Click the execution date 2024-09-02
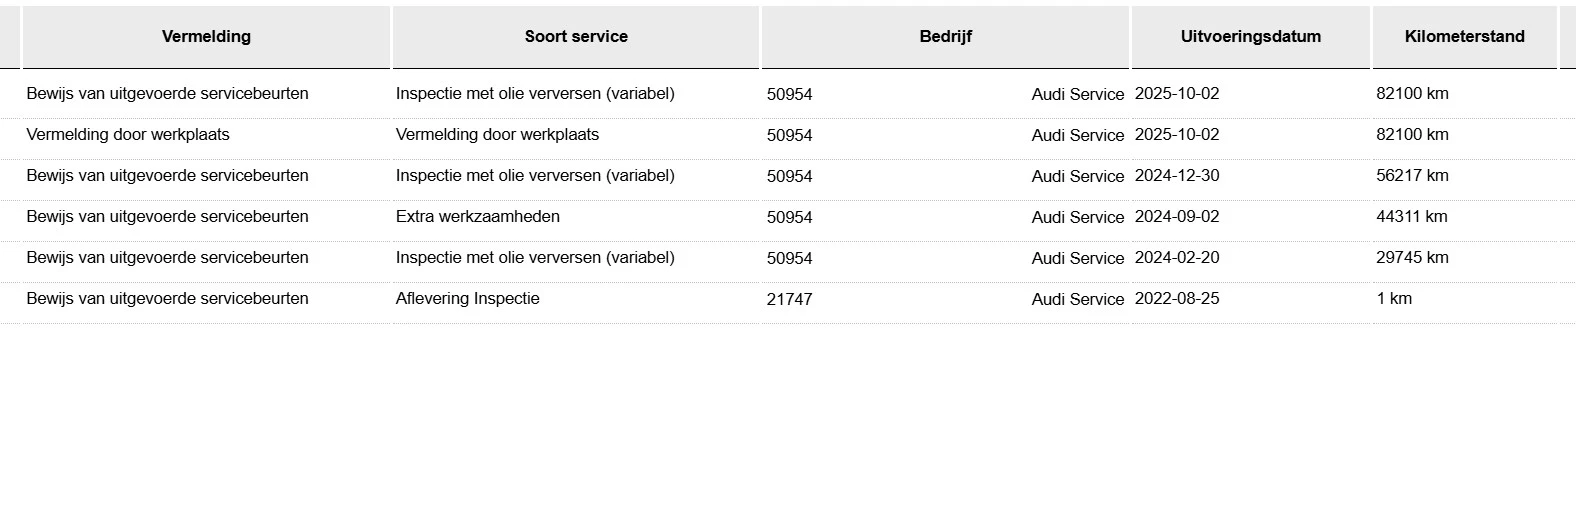 pyautogui.click(x=1176, y=217)
